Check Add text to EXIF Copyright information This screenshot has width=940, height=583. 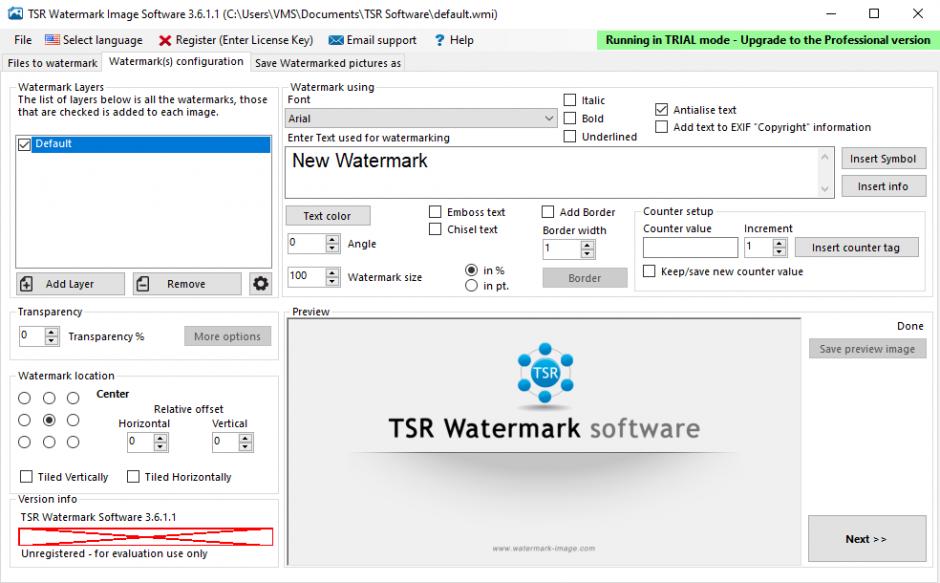[661, 127]
